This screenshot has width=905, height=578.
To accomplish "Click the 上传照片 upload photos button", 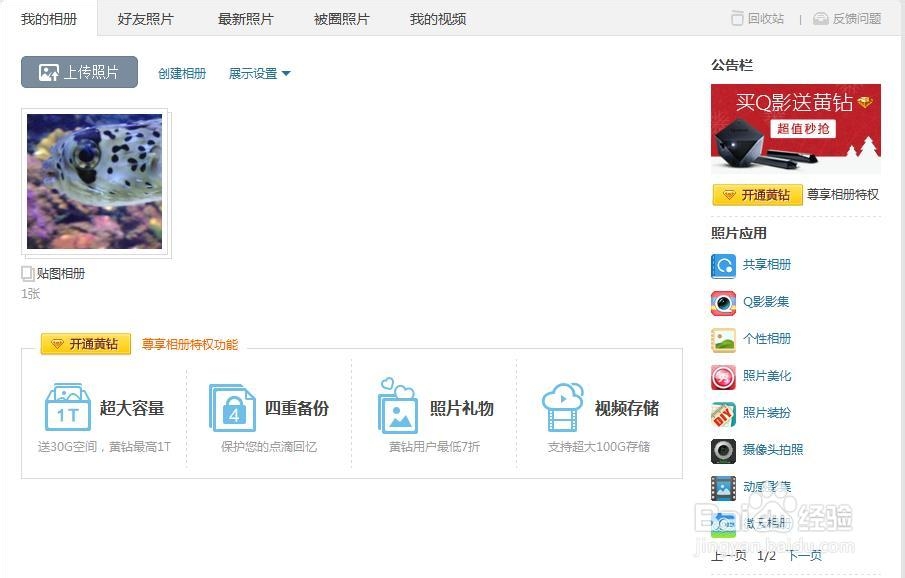I will click(x=79, y=72).
